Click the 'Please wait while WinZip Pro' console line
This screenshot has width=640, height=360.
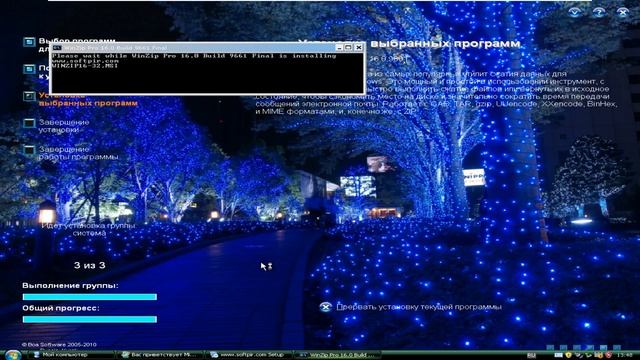(x=194, y=56)
